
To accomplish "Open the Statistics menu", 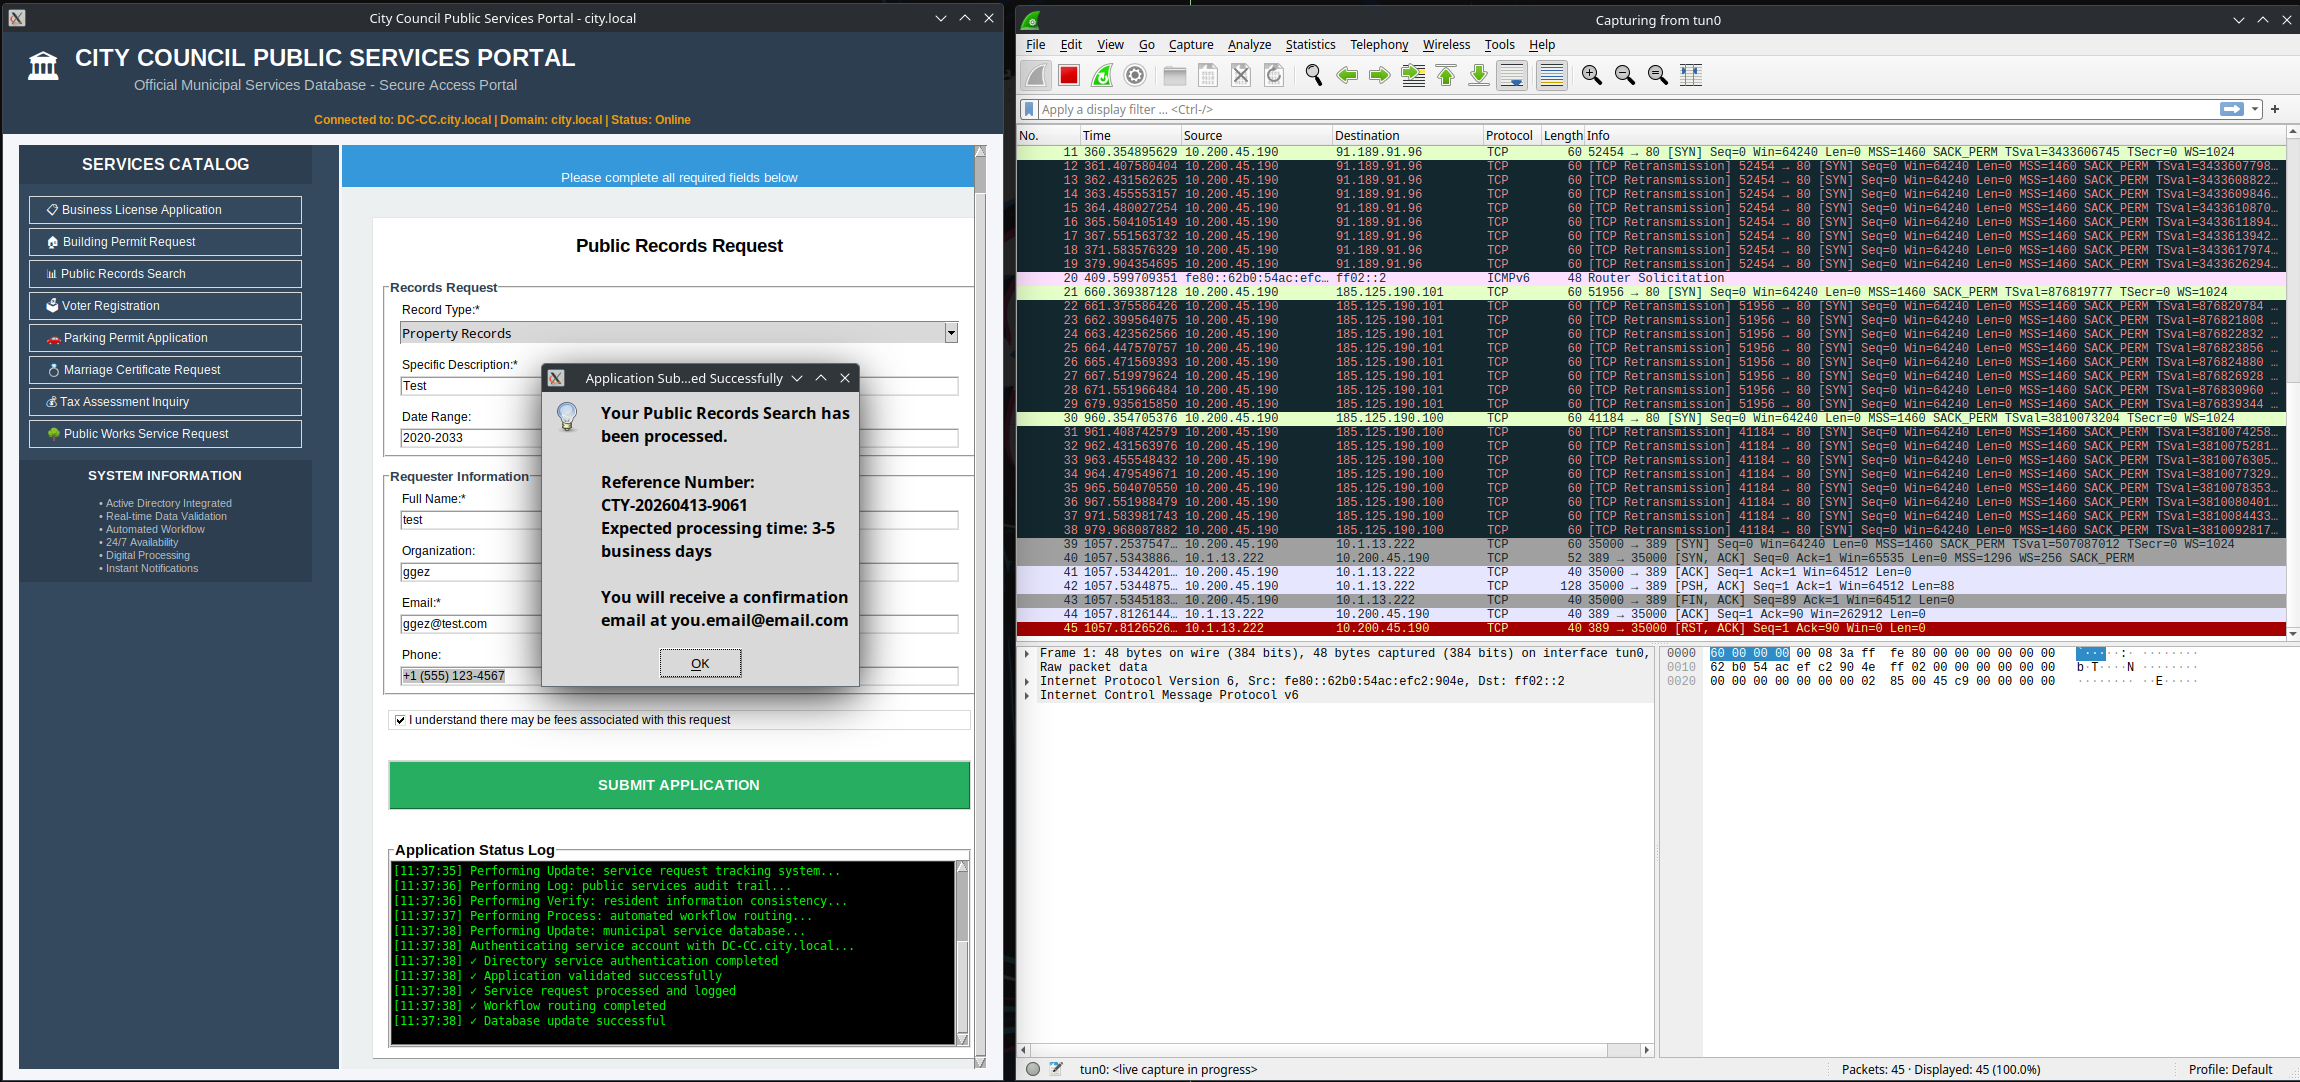I will (1310, 44).
